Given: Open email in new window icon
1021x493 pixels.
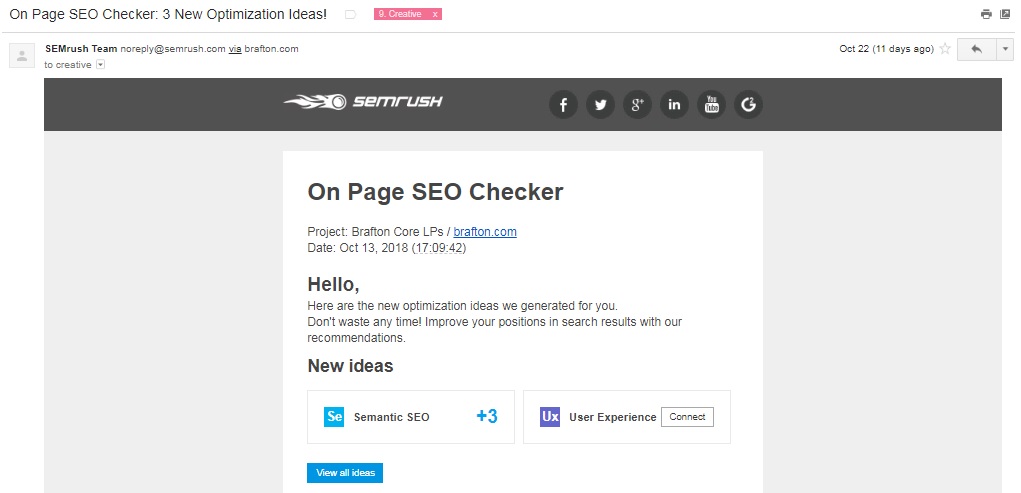Looking at the screenshot, I should 1005,14.
